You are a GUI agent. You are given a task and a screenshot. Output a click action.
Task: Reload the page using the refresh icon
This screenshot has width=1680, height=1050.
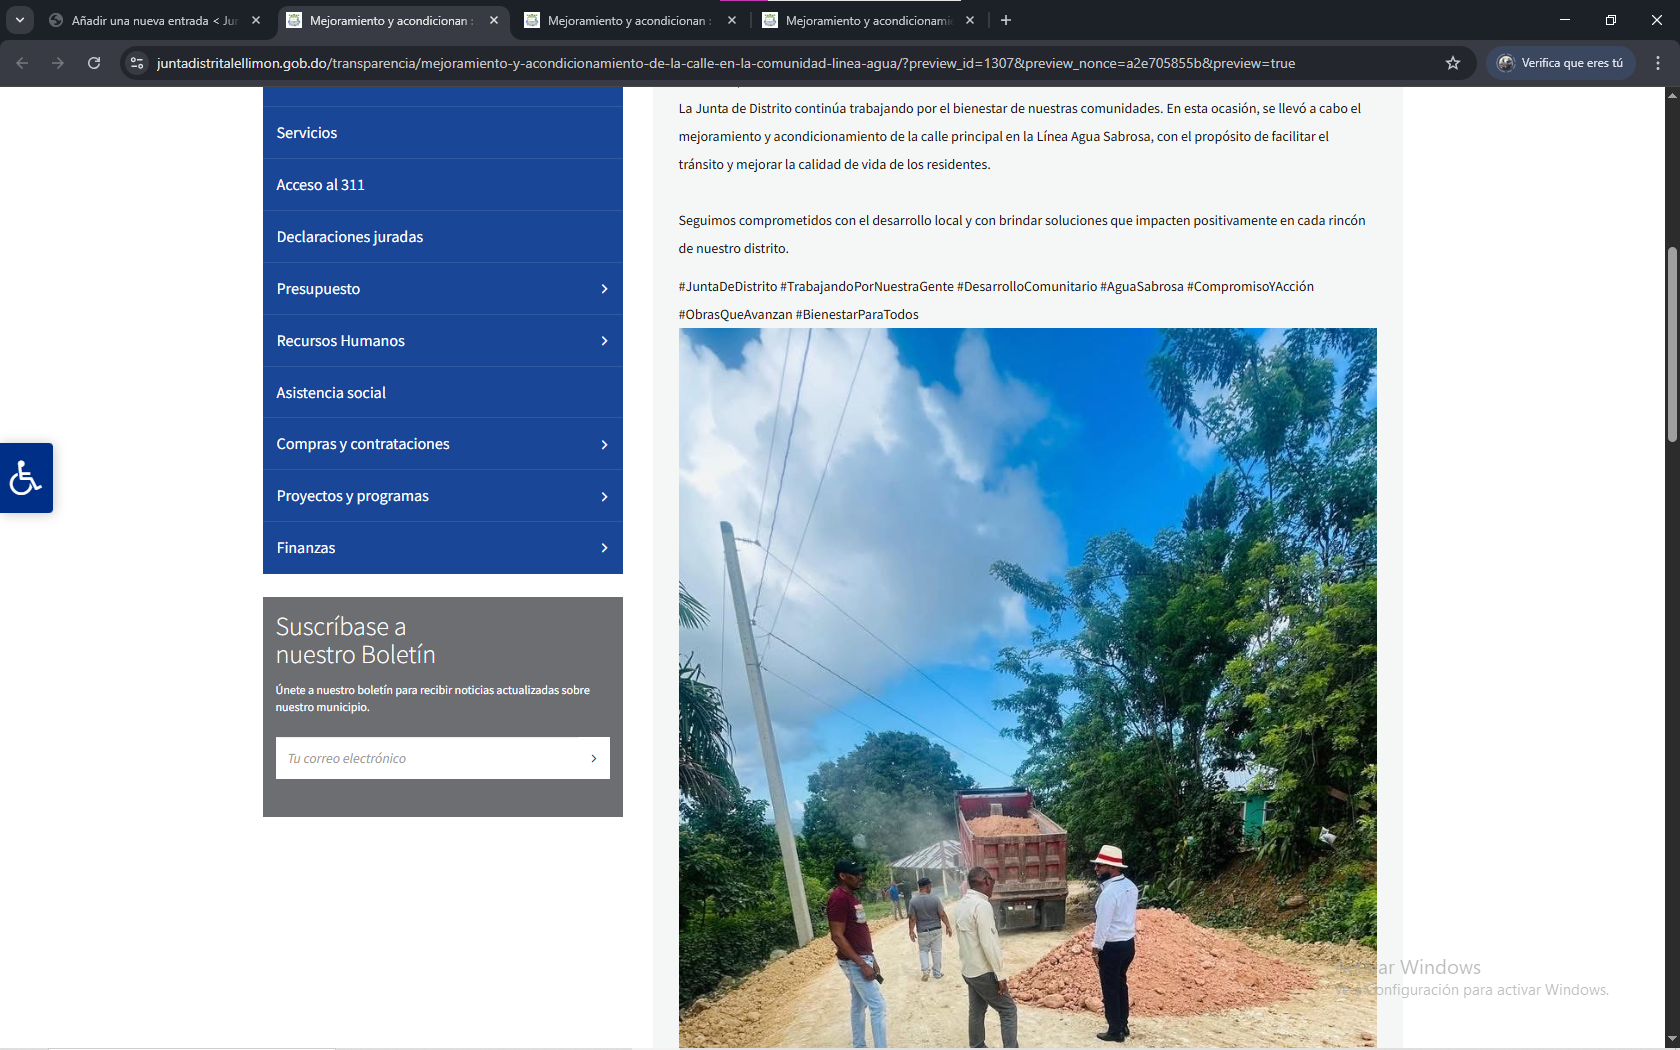[94, 63]
